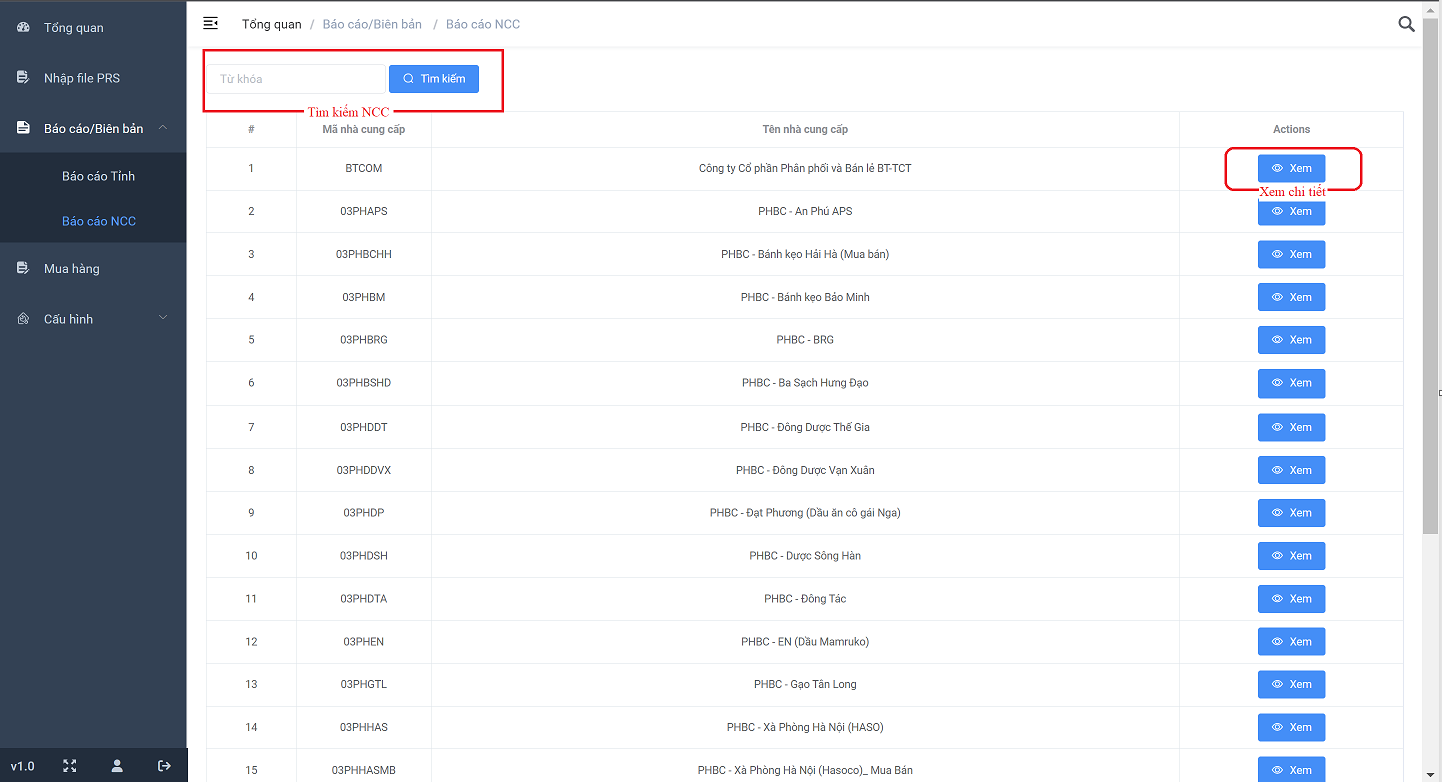1442x782 pixels.
Task: Open the user profile icon
Action: [x=117, y=766]
